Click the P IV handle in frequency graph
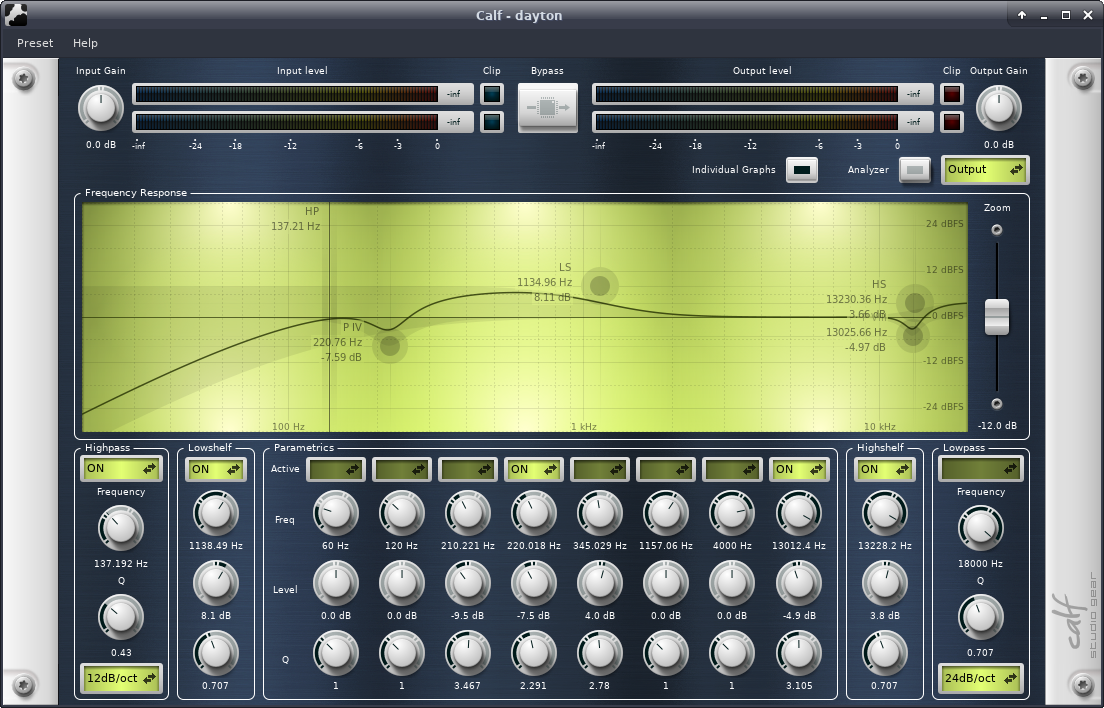This screenshot has height=708, width=1104. point(389,346)
